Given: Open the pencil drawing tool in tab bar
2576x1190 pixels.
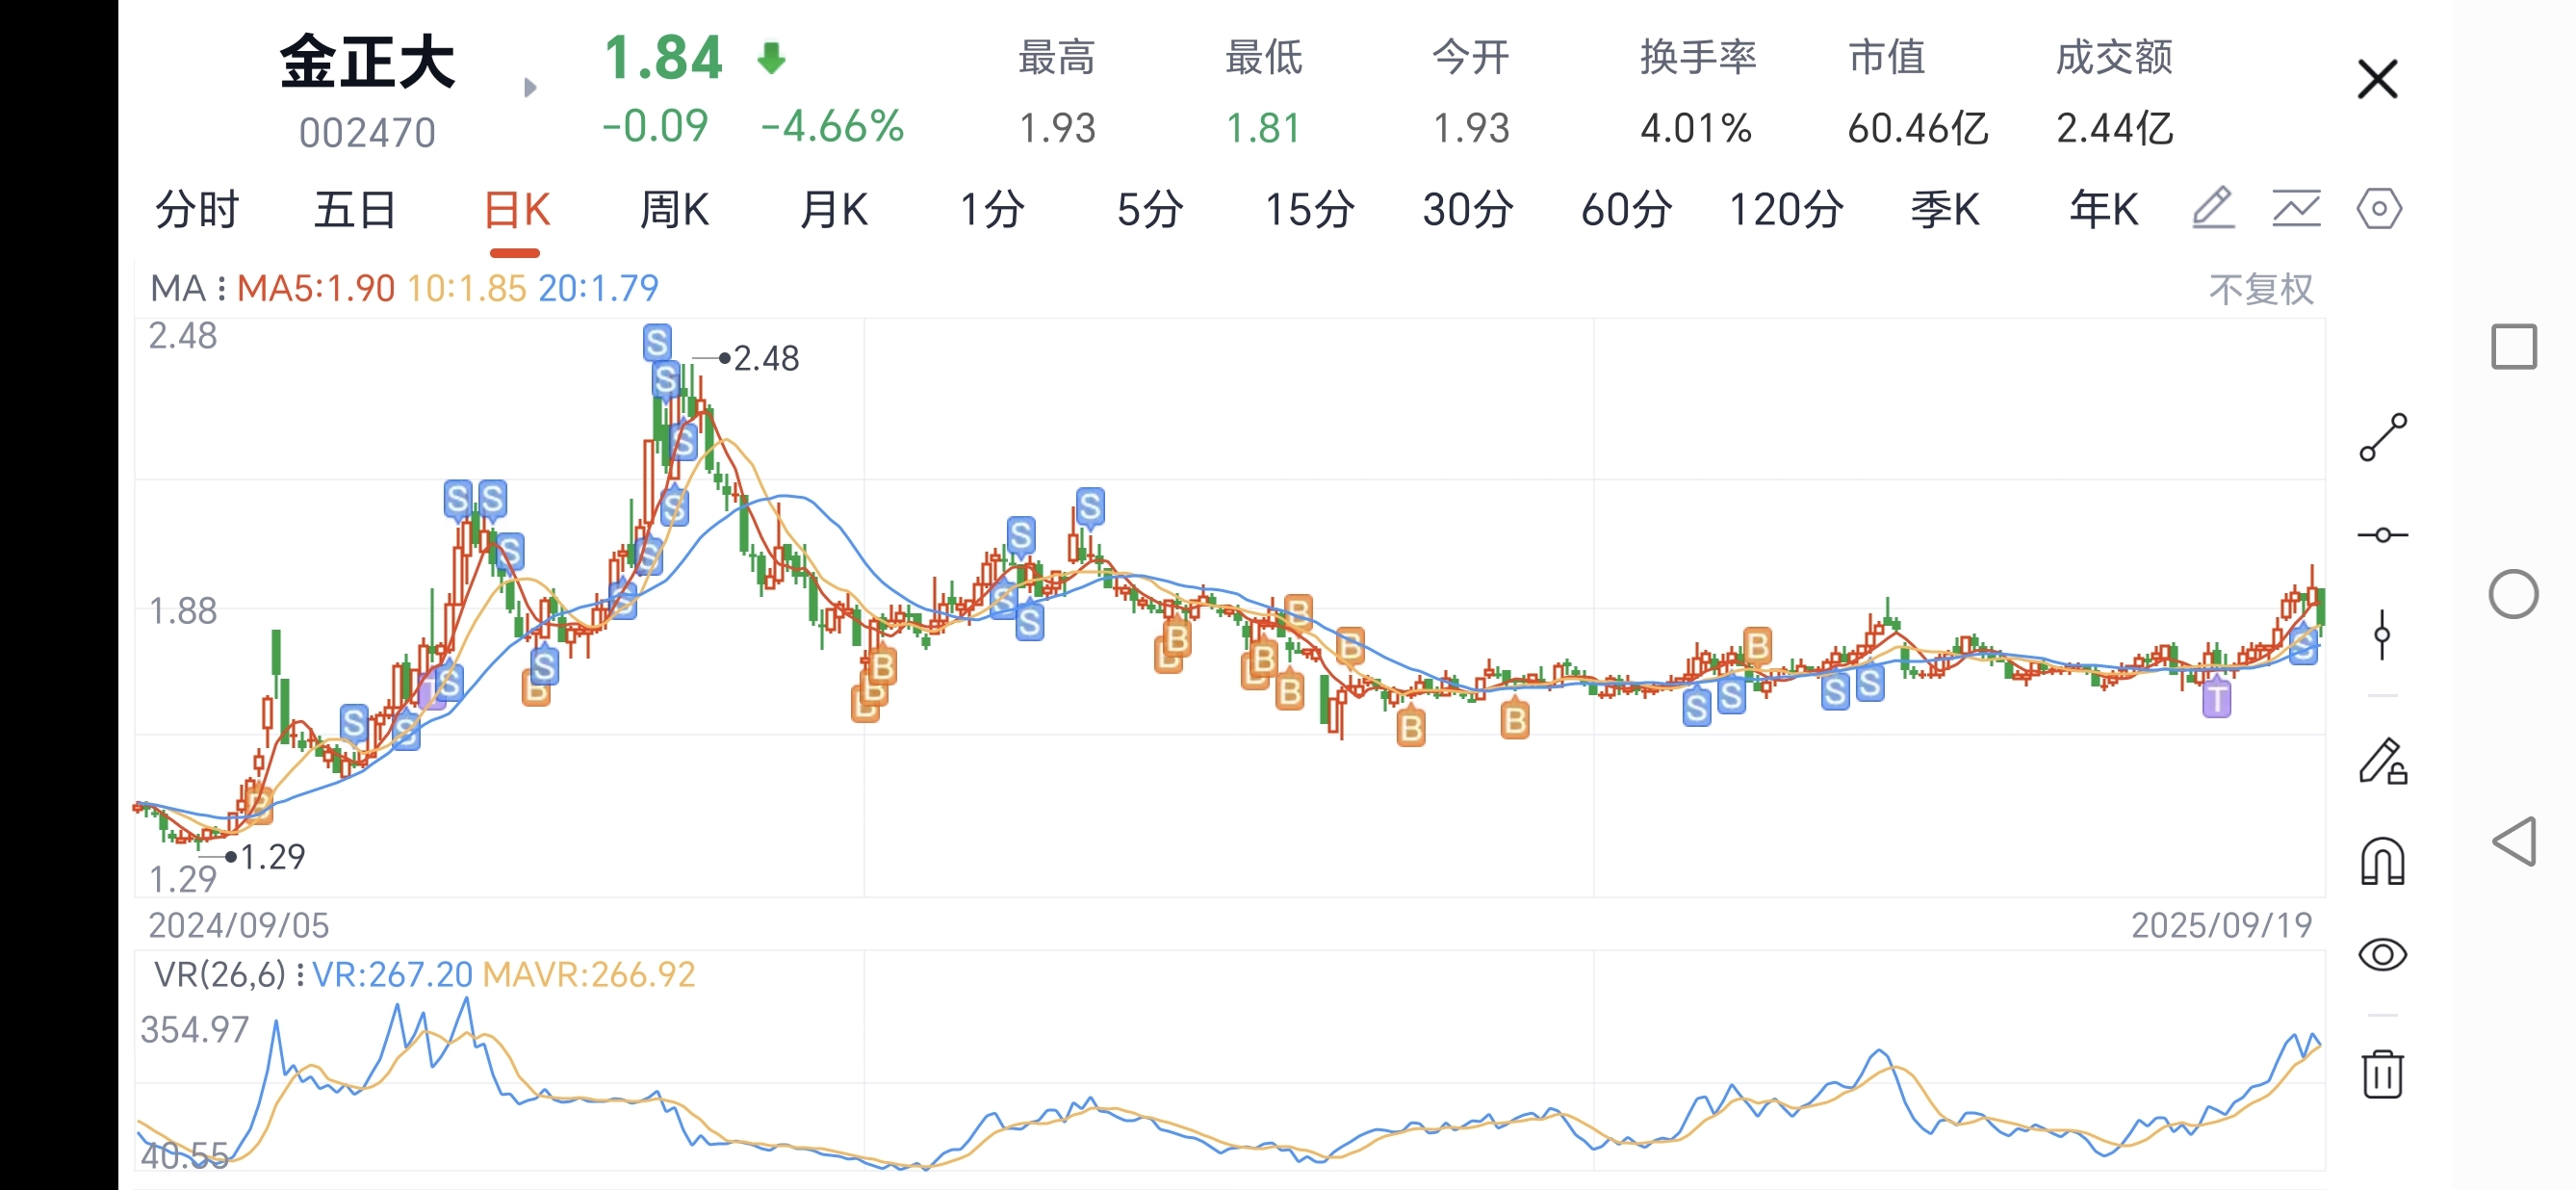Looking at the screenshot, I should coord(2213,208).
